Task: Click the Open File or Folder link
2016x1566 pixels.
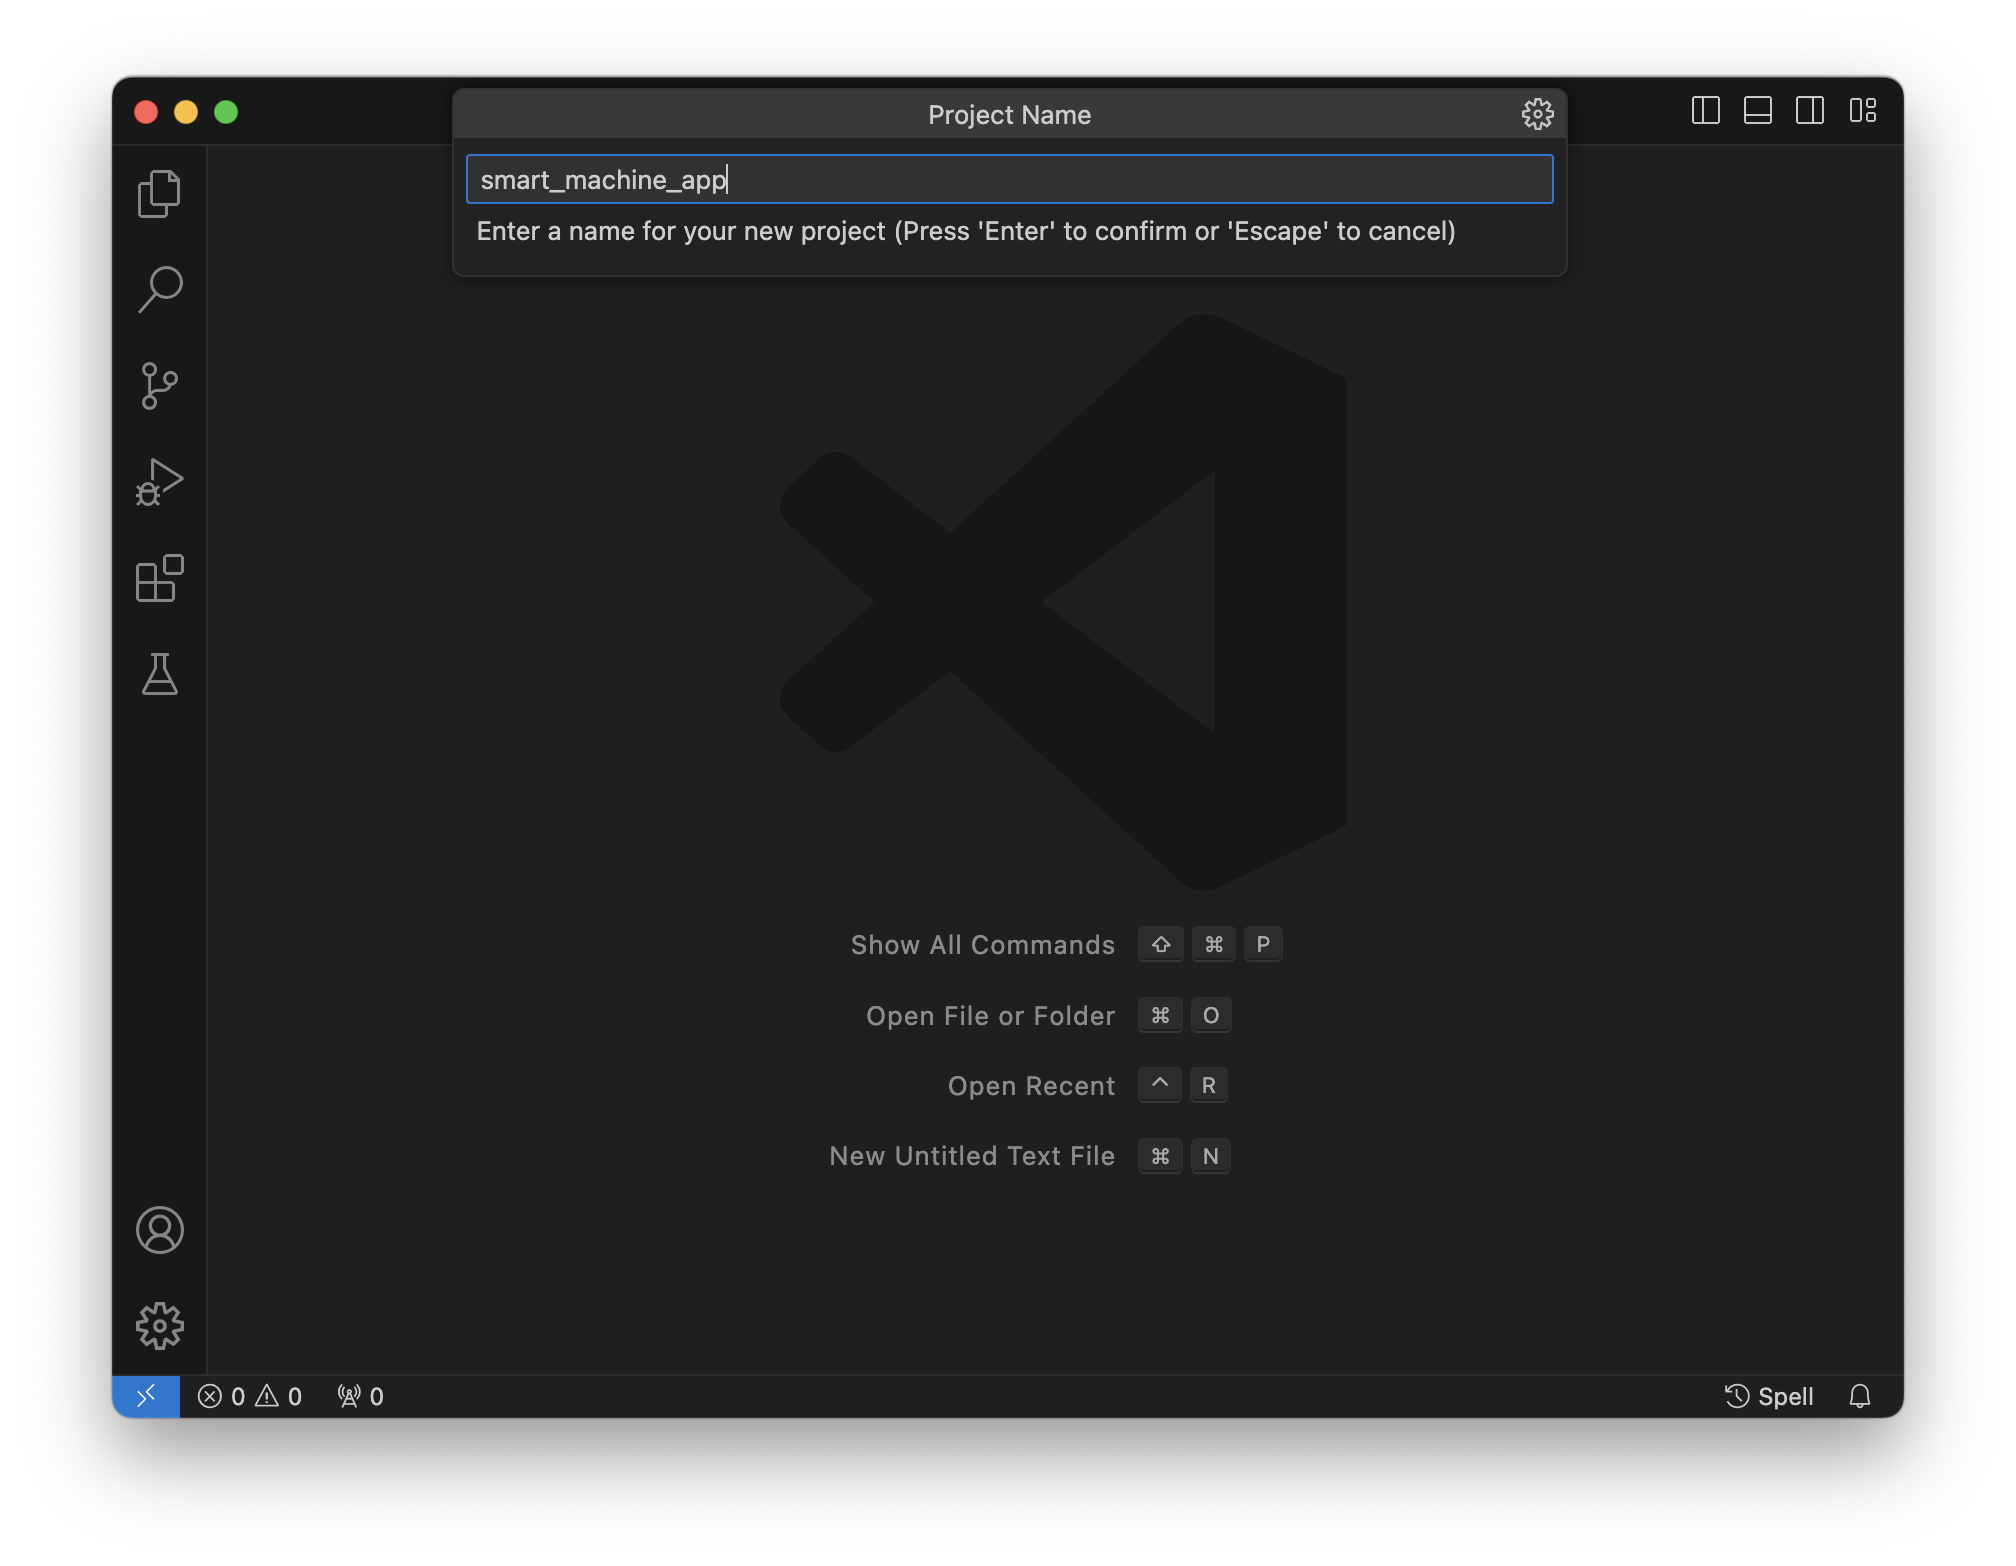Action: coord(990,1015)
